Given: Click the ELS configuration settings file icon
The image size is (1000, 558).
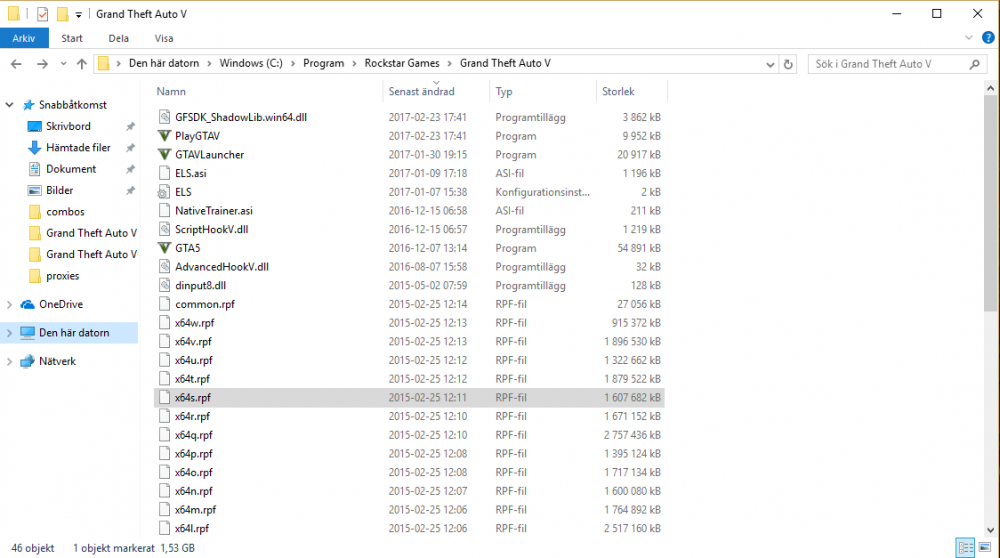Looking at the screenshot, I should click(x=165, y=192).
